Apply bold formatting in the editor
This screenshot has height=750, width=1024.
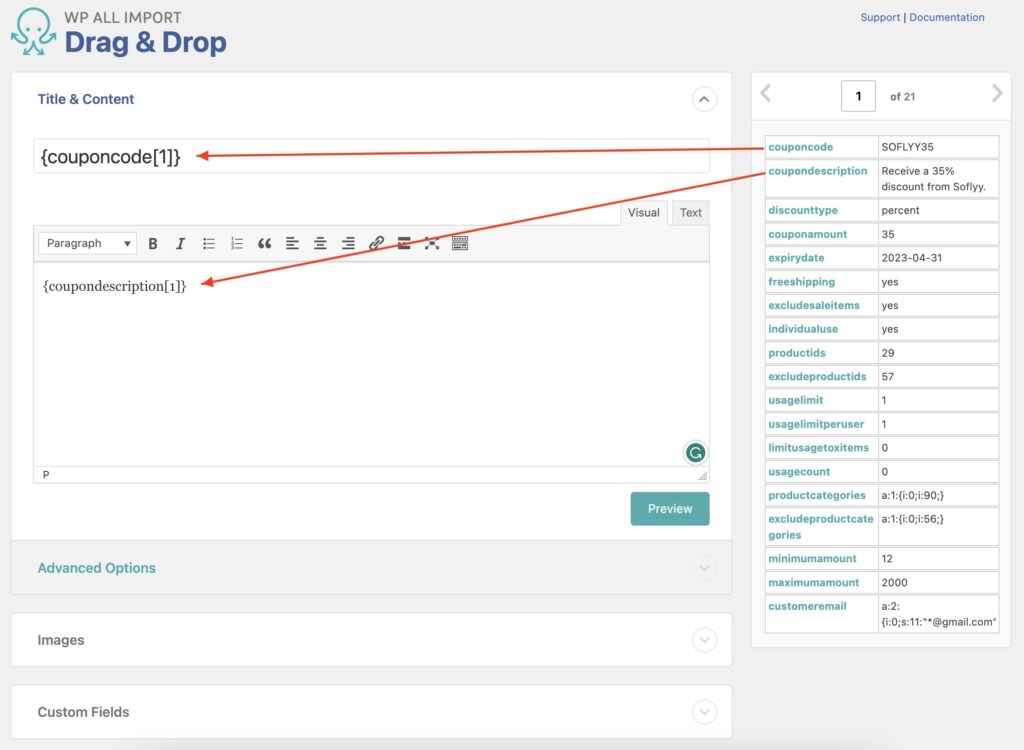tap(152, 243)
